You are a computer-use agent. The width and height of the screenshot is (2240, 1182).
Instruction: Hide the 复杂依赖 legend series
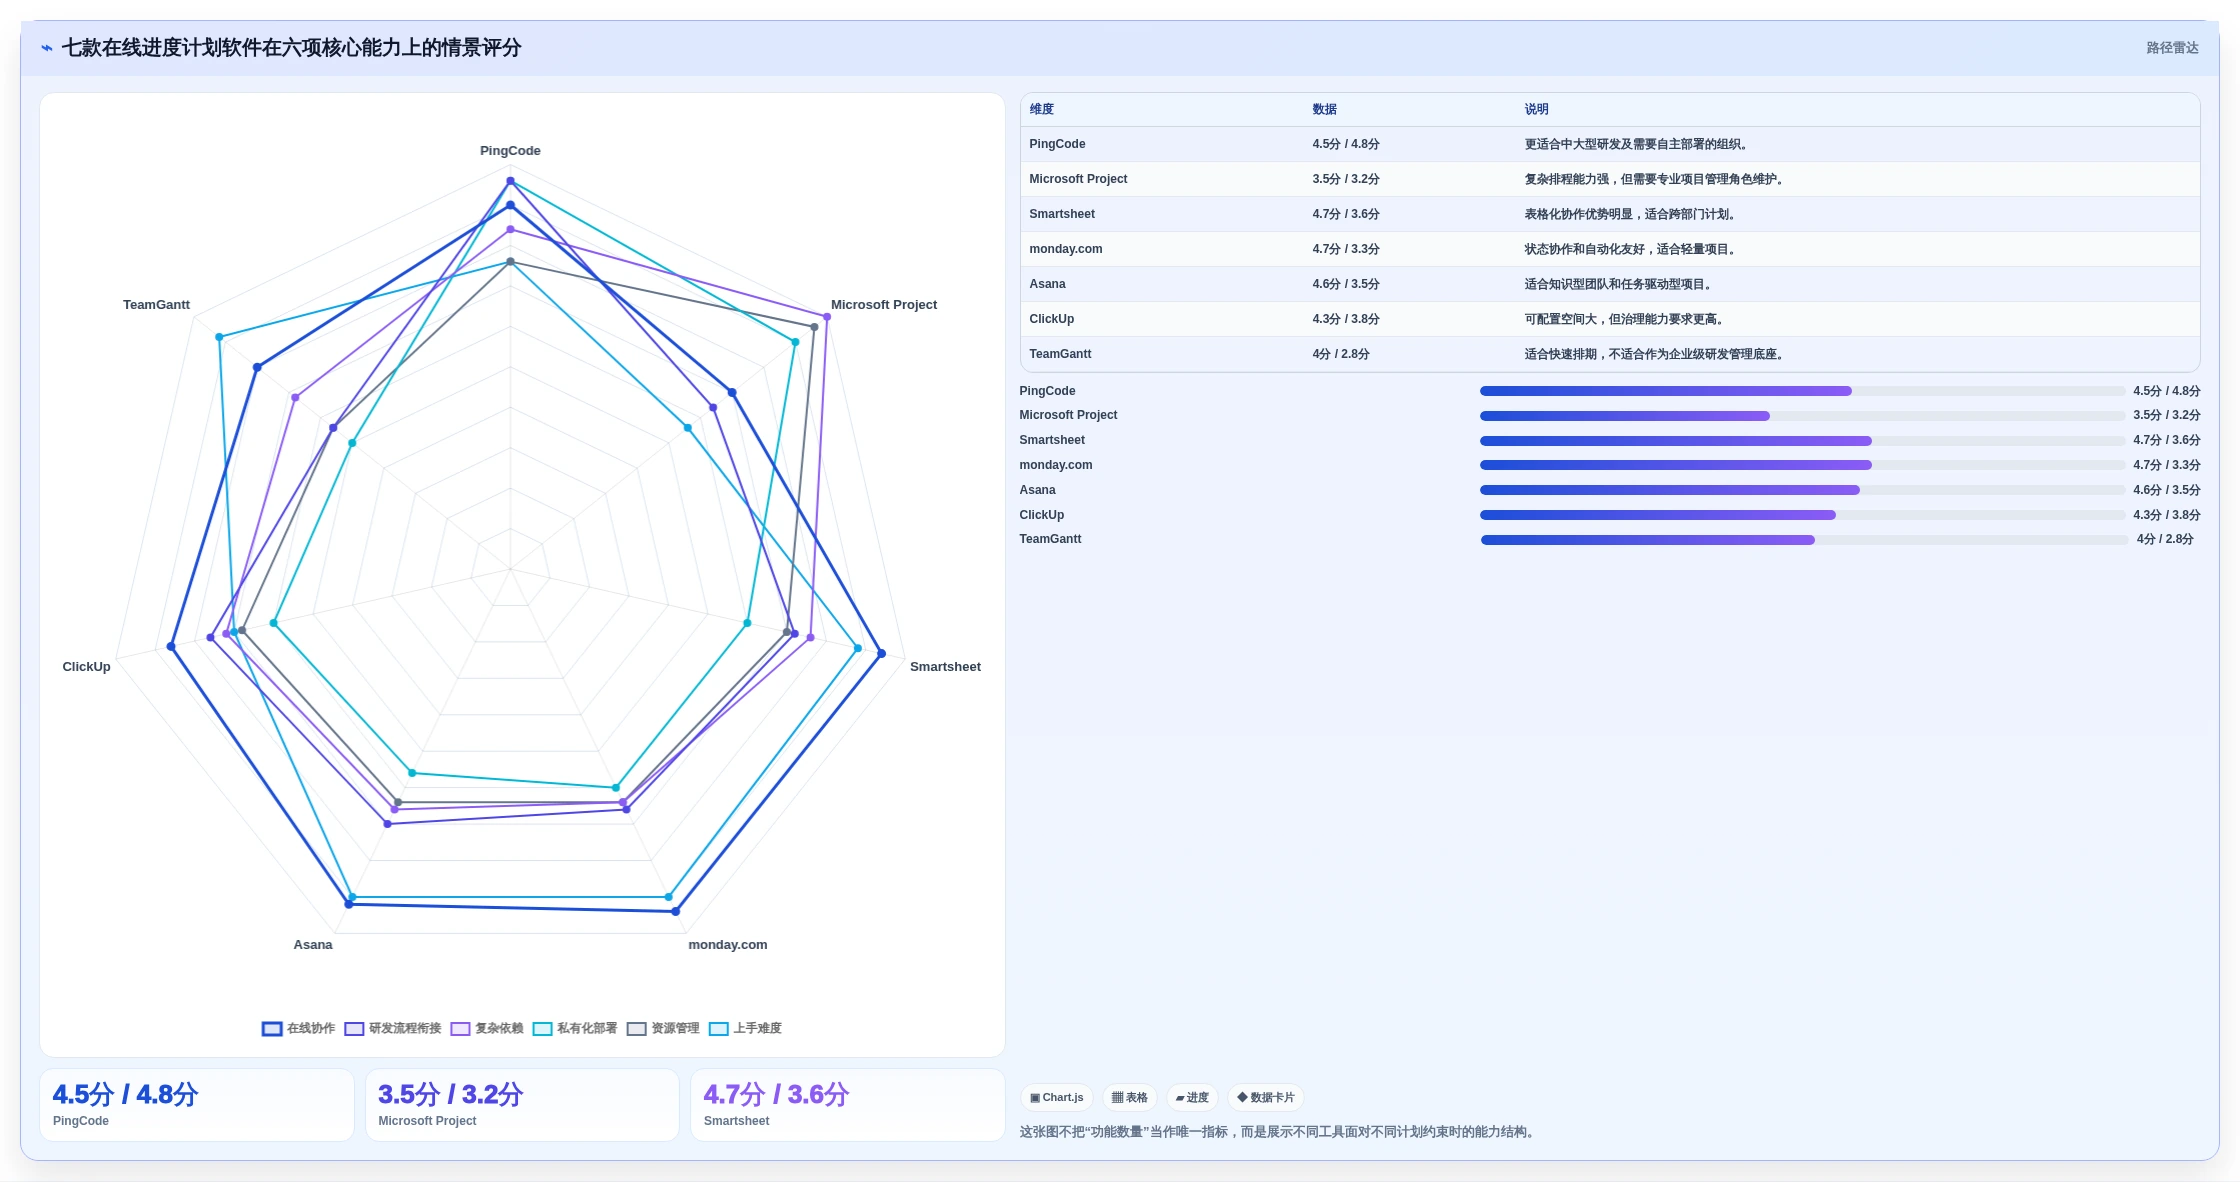486,1028
